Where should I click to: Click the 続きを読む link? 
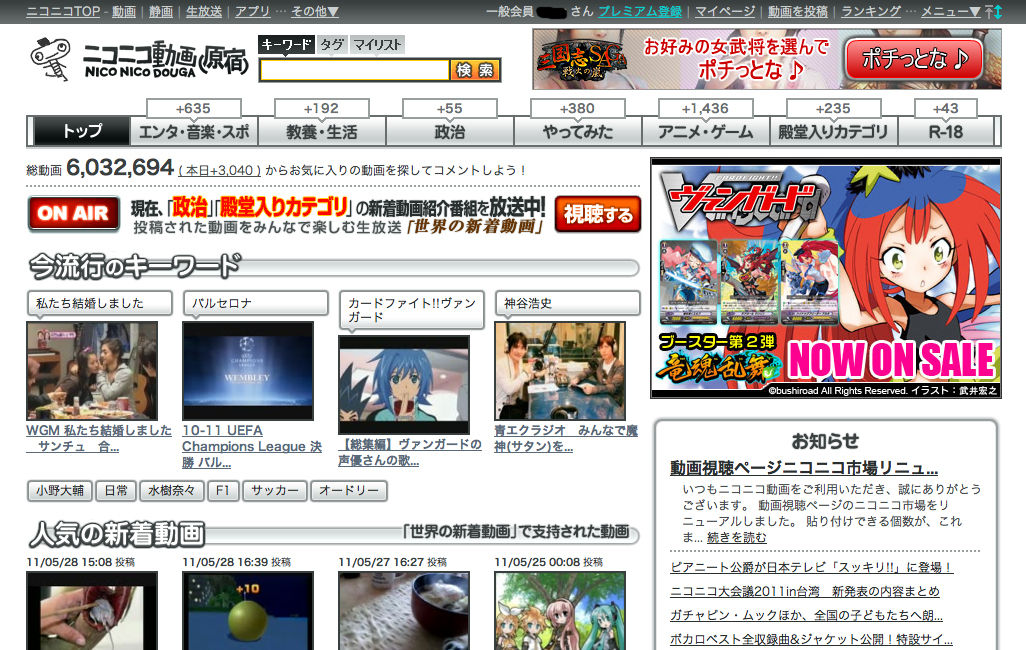737,537
